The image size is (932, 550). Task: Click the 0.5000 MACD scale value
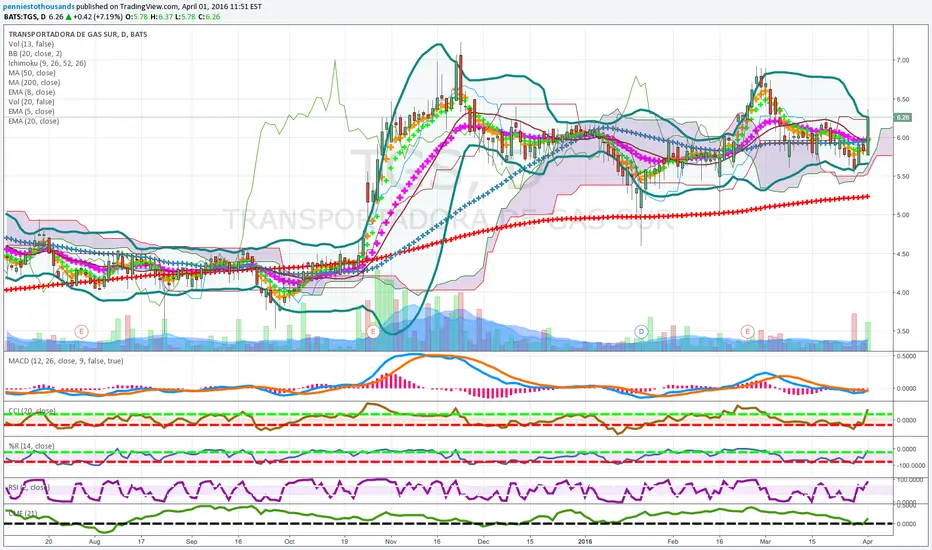[x=906, y=356]
